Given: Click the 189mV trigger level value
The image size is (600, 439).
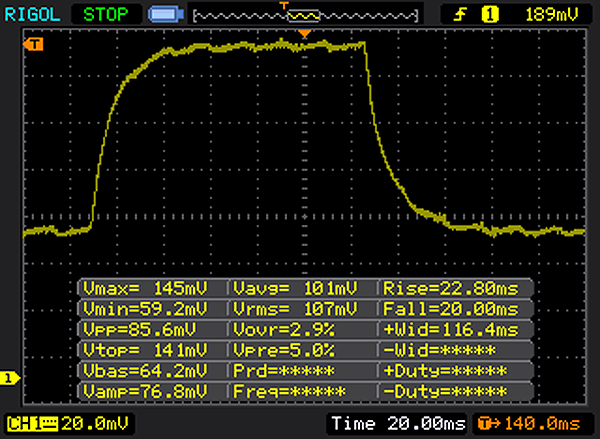Looking at the screenshot, I should 551,15.
